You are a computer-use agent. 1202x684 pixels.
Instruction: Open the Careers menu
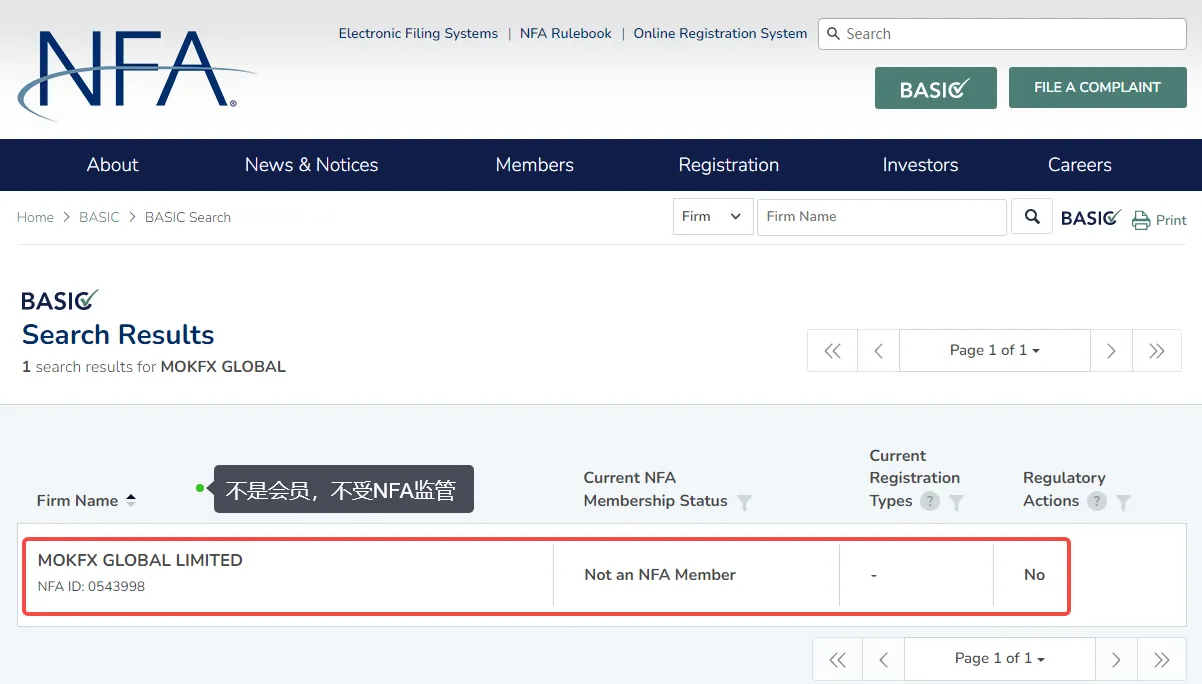[x=1080, y=165]
